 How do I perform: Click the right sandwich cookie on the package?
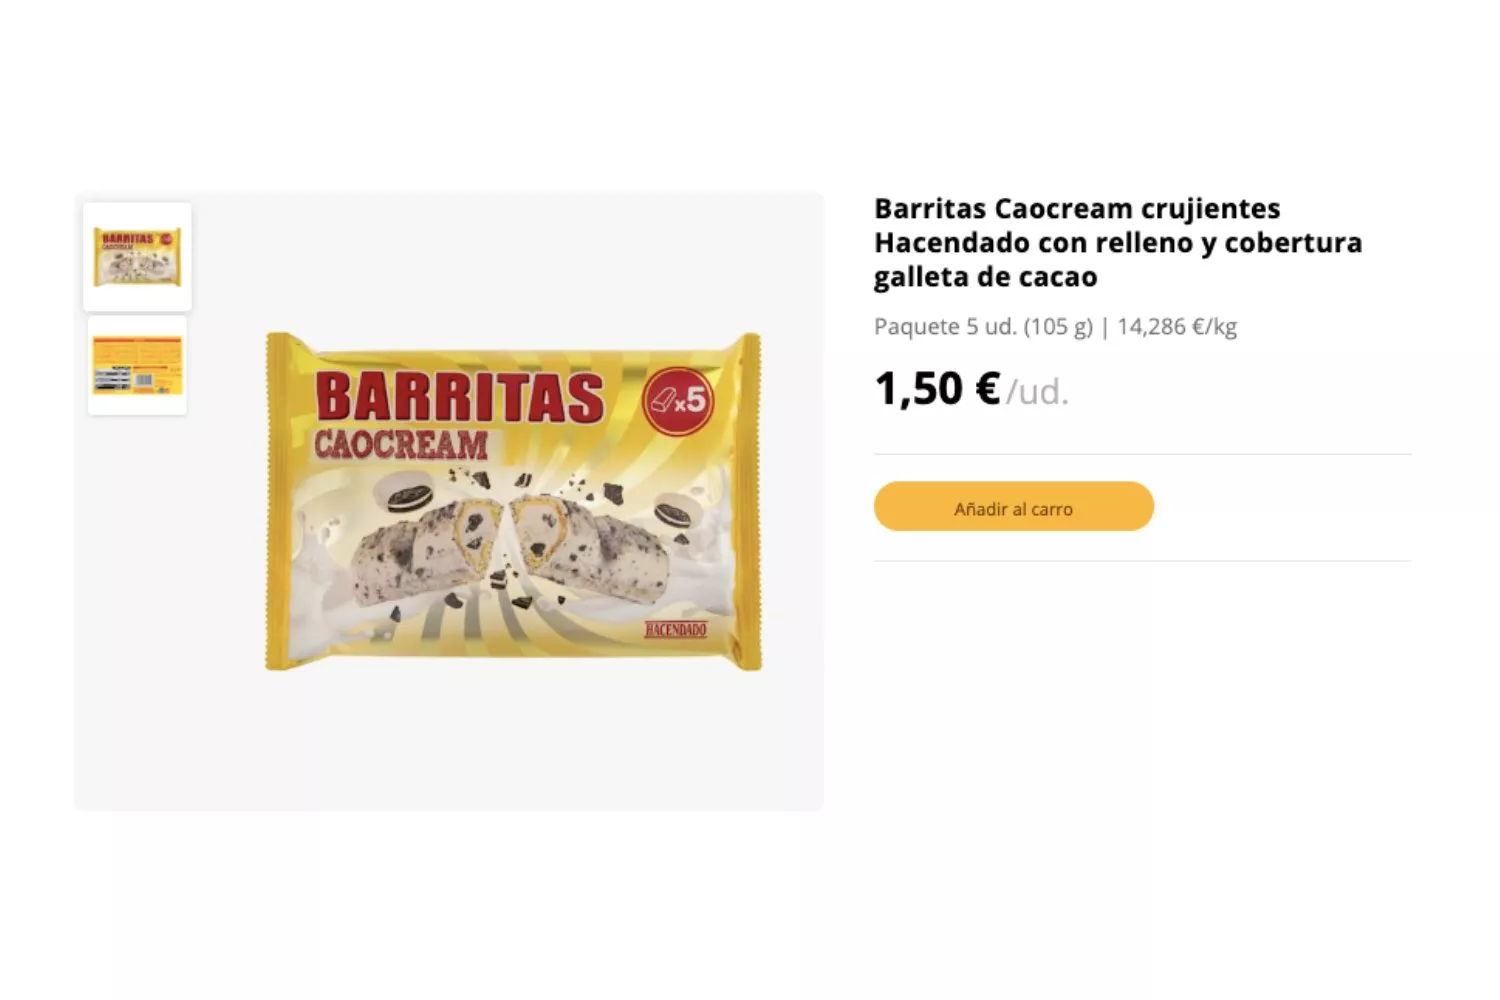[677, 511]
